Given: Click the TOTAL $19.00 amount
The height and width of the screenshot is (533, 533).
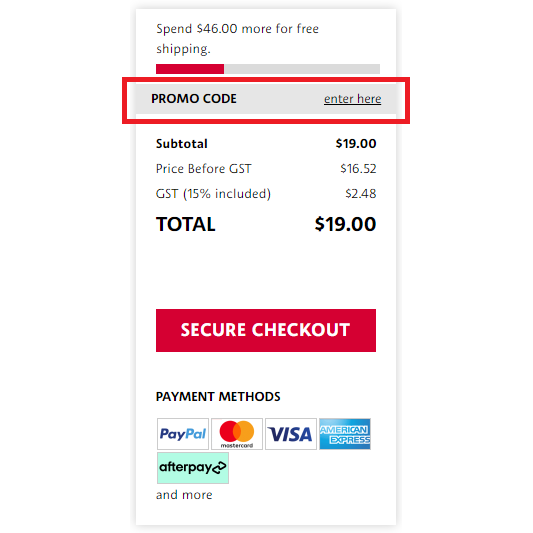Looking at the screenshot, I should pos(345,224).
